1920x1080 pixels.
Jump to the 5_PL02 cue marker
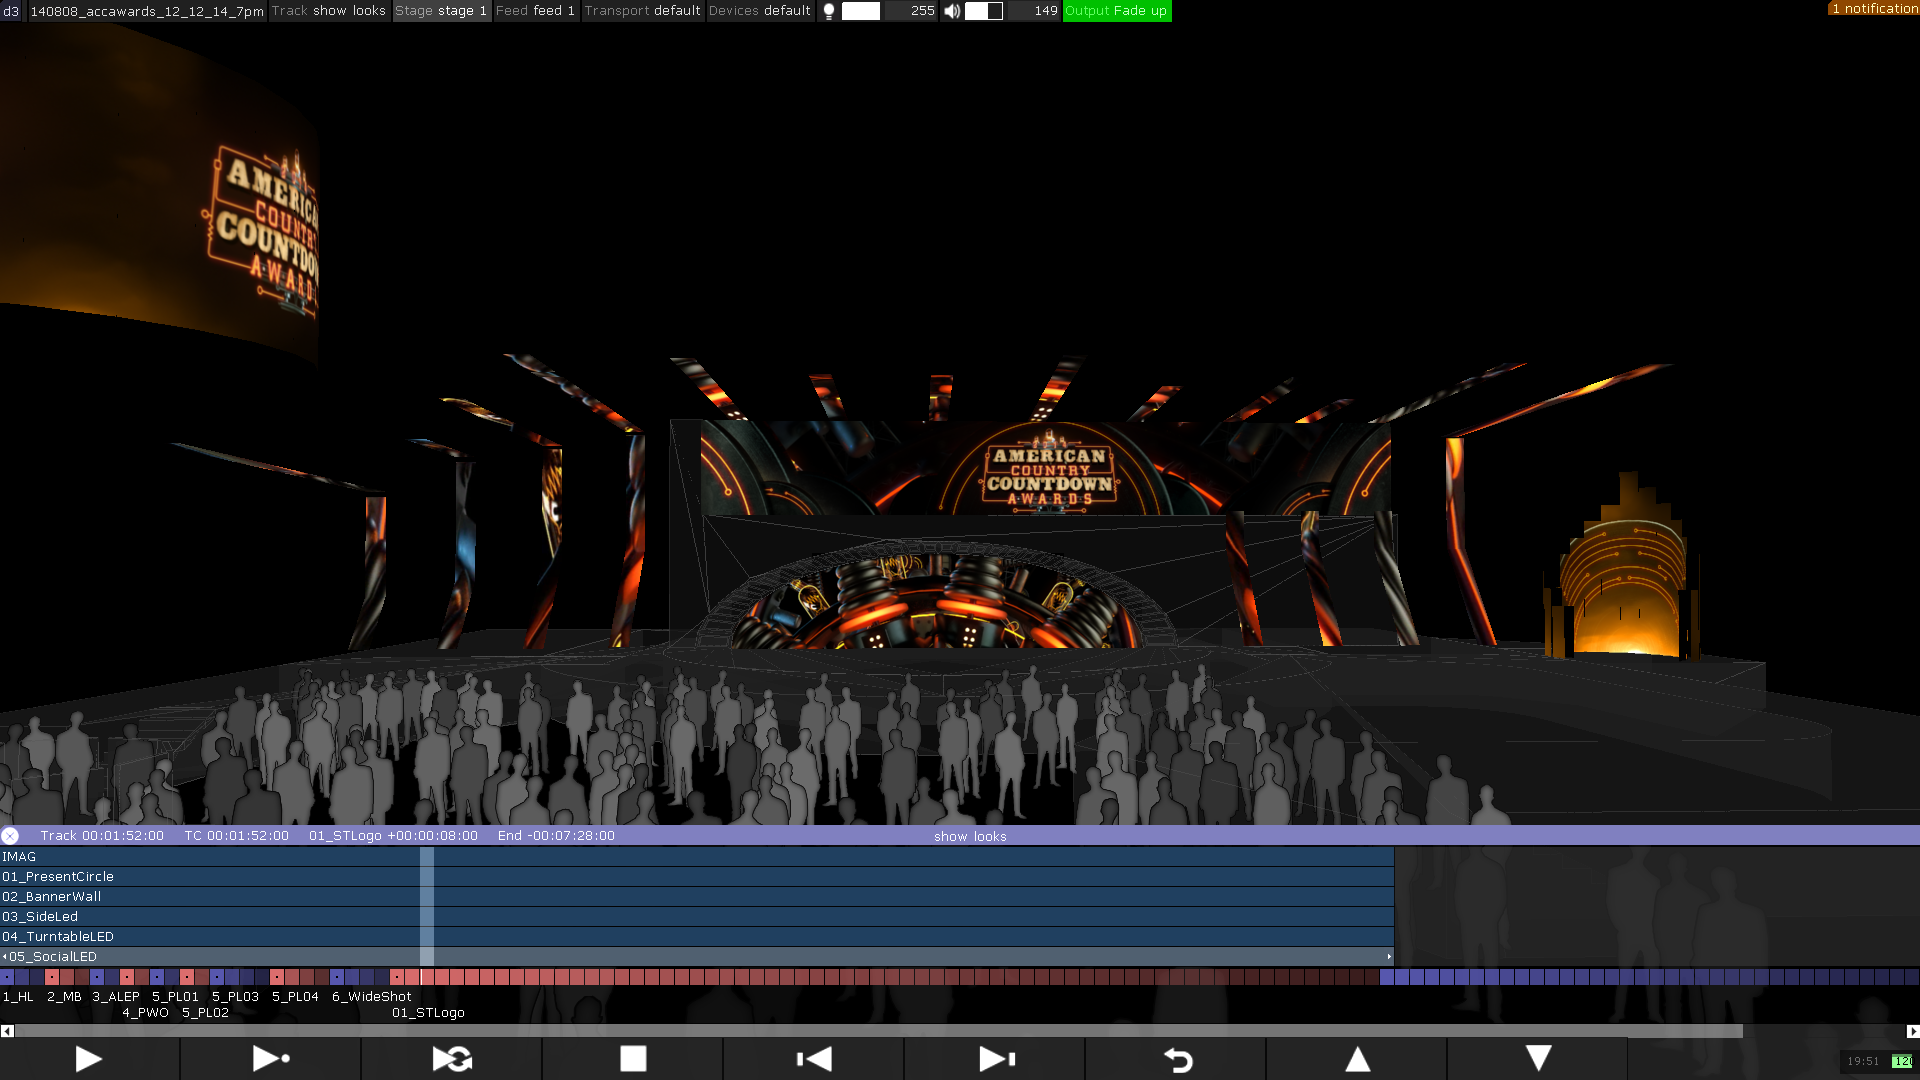tap(205, 1013)
